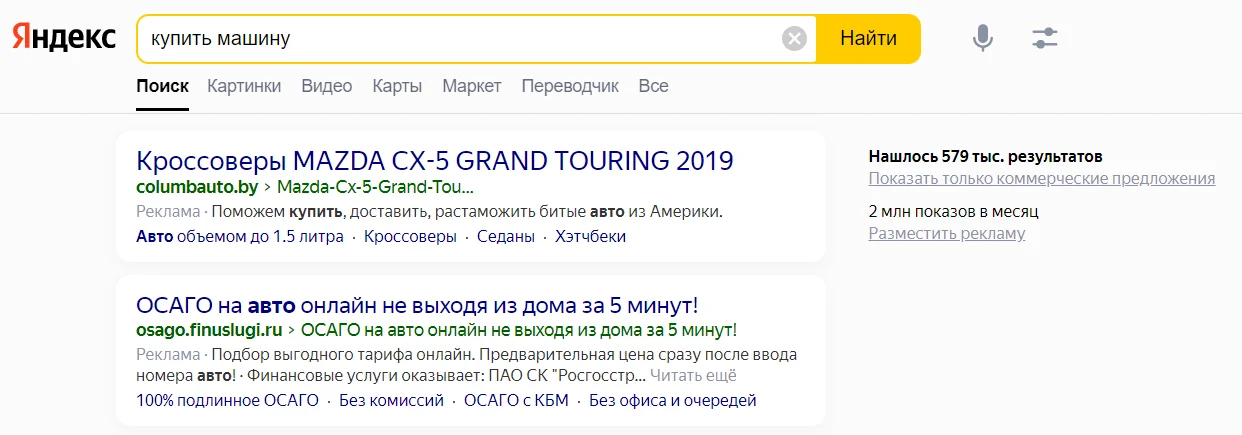Clear the search query with X icon
The height and width of the screenshot is (435, 1242).
click(x=794, y=39)
